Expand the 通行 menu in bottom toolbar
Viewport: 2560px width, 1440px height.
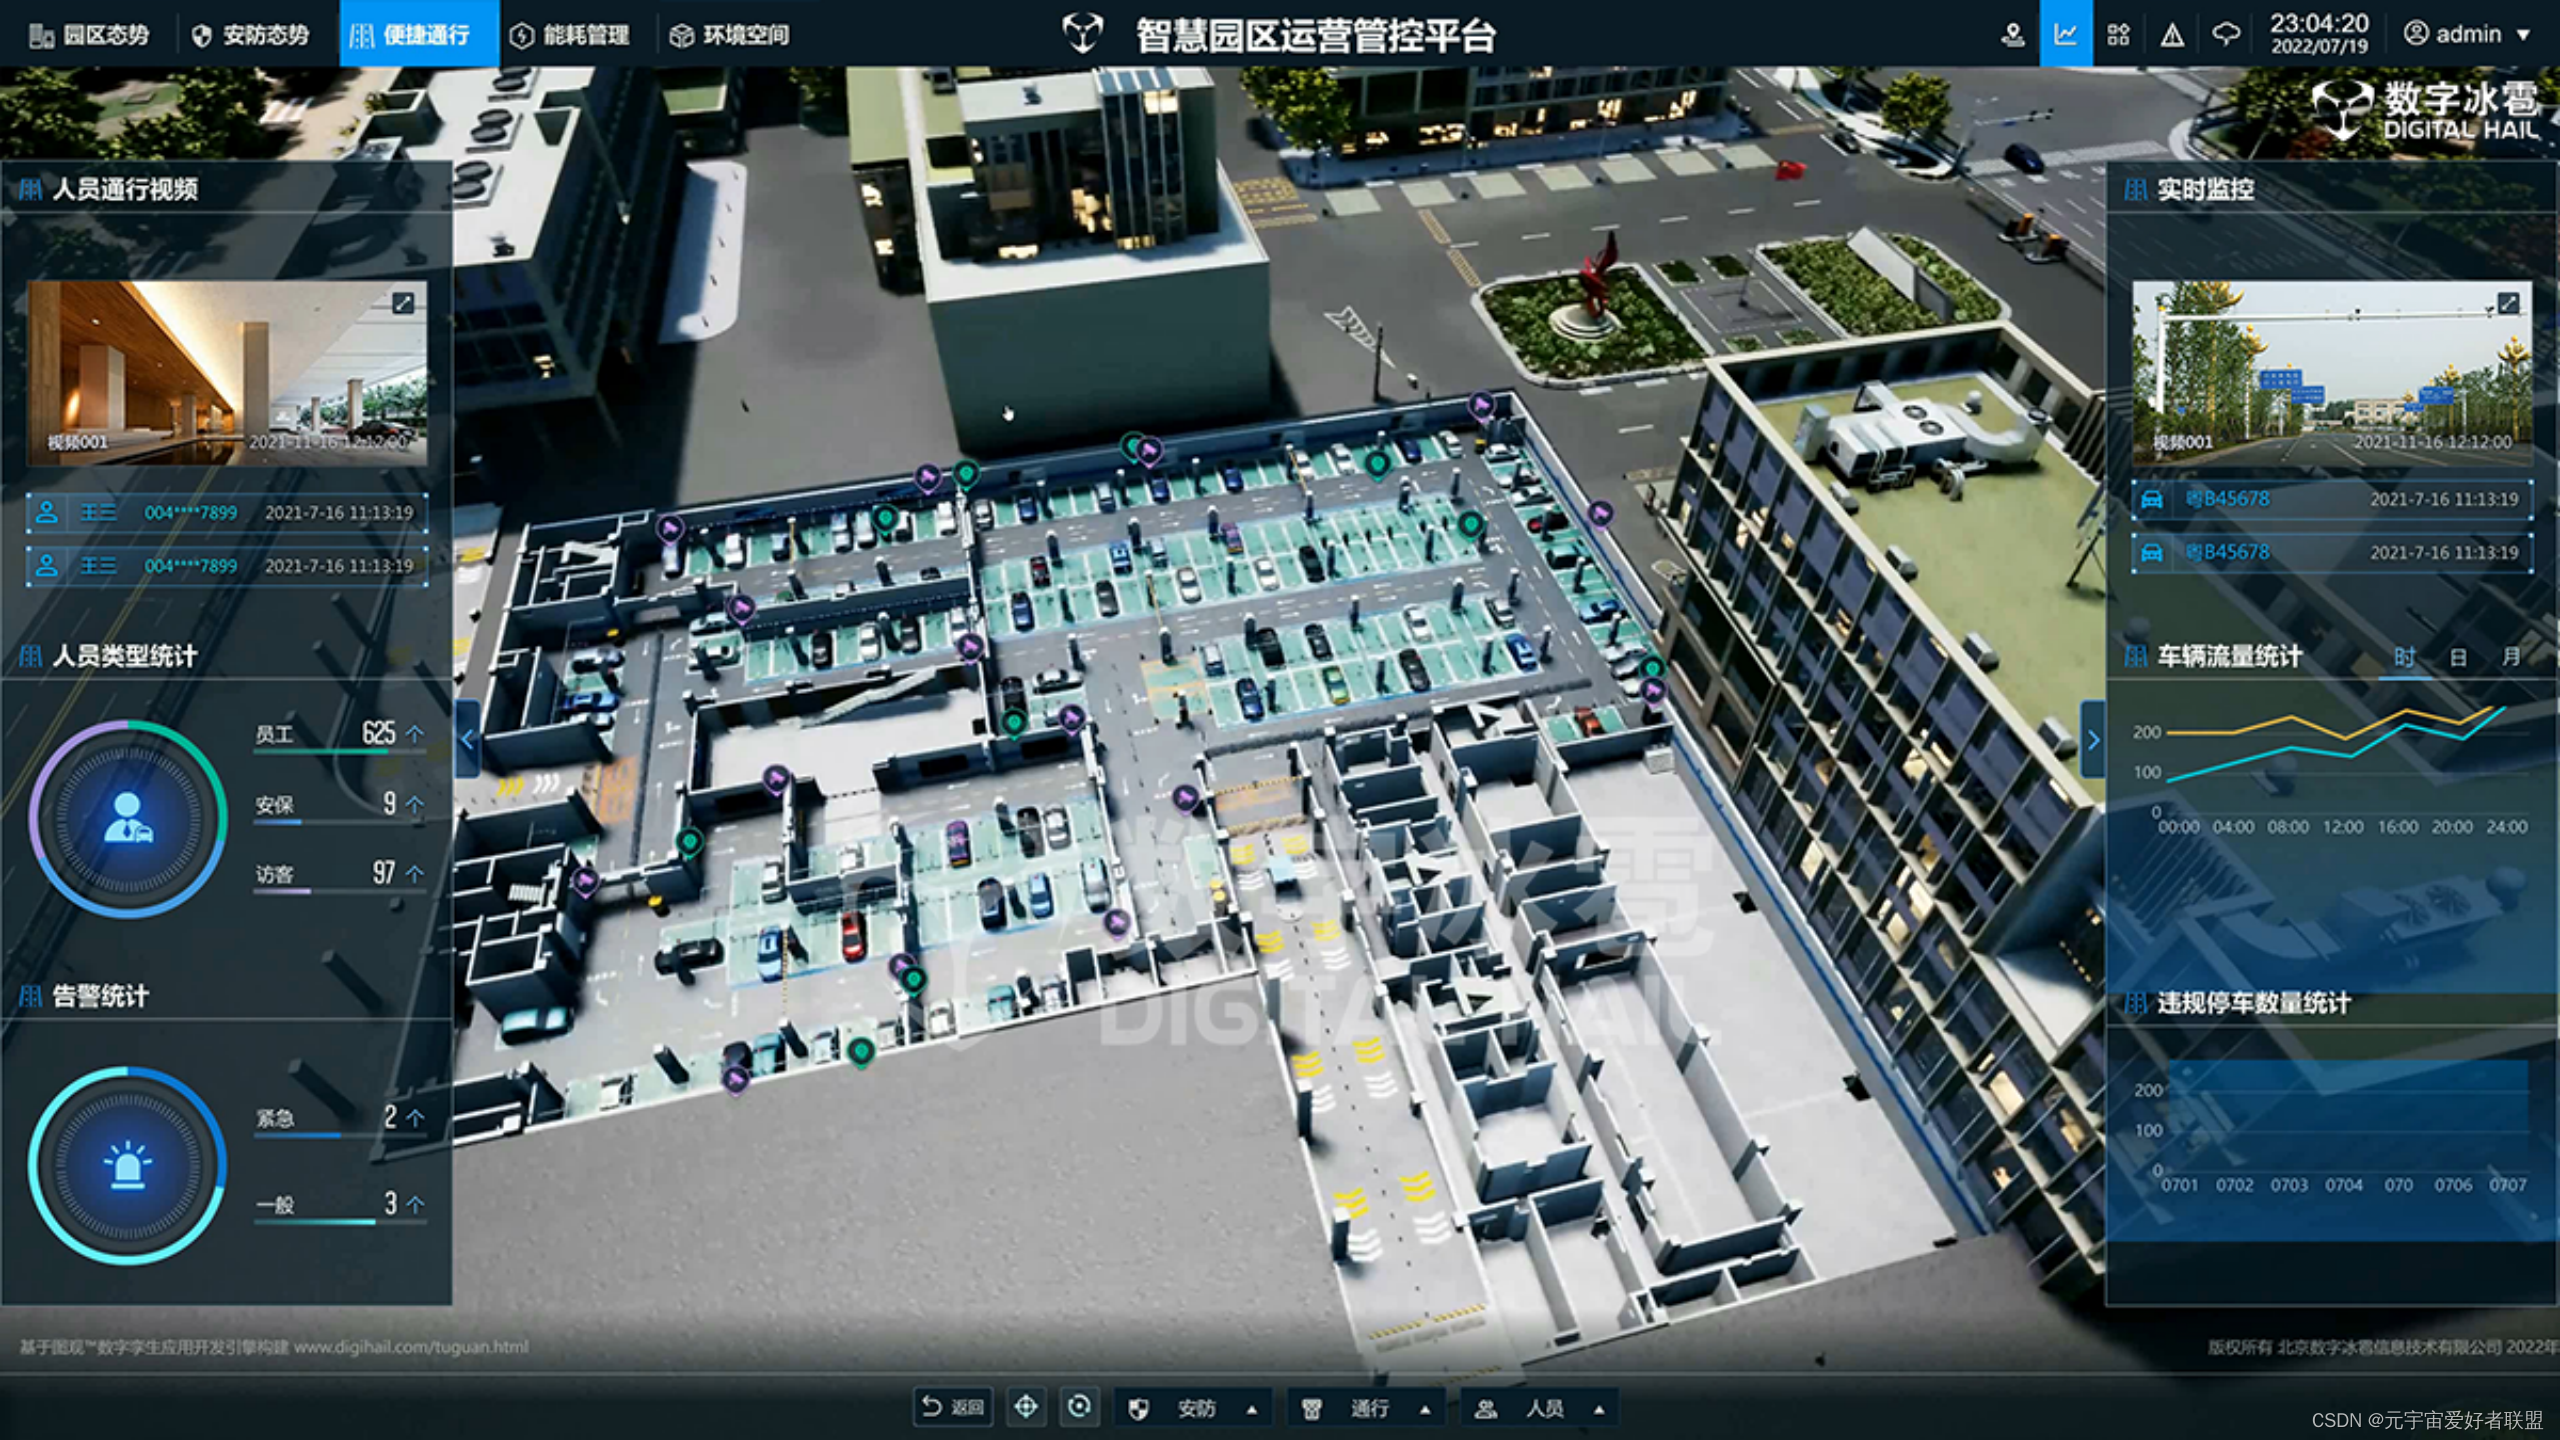click(x=1367, y=1408)
